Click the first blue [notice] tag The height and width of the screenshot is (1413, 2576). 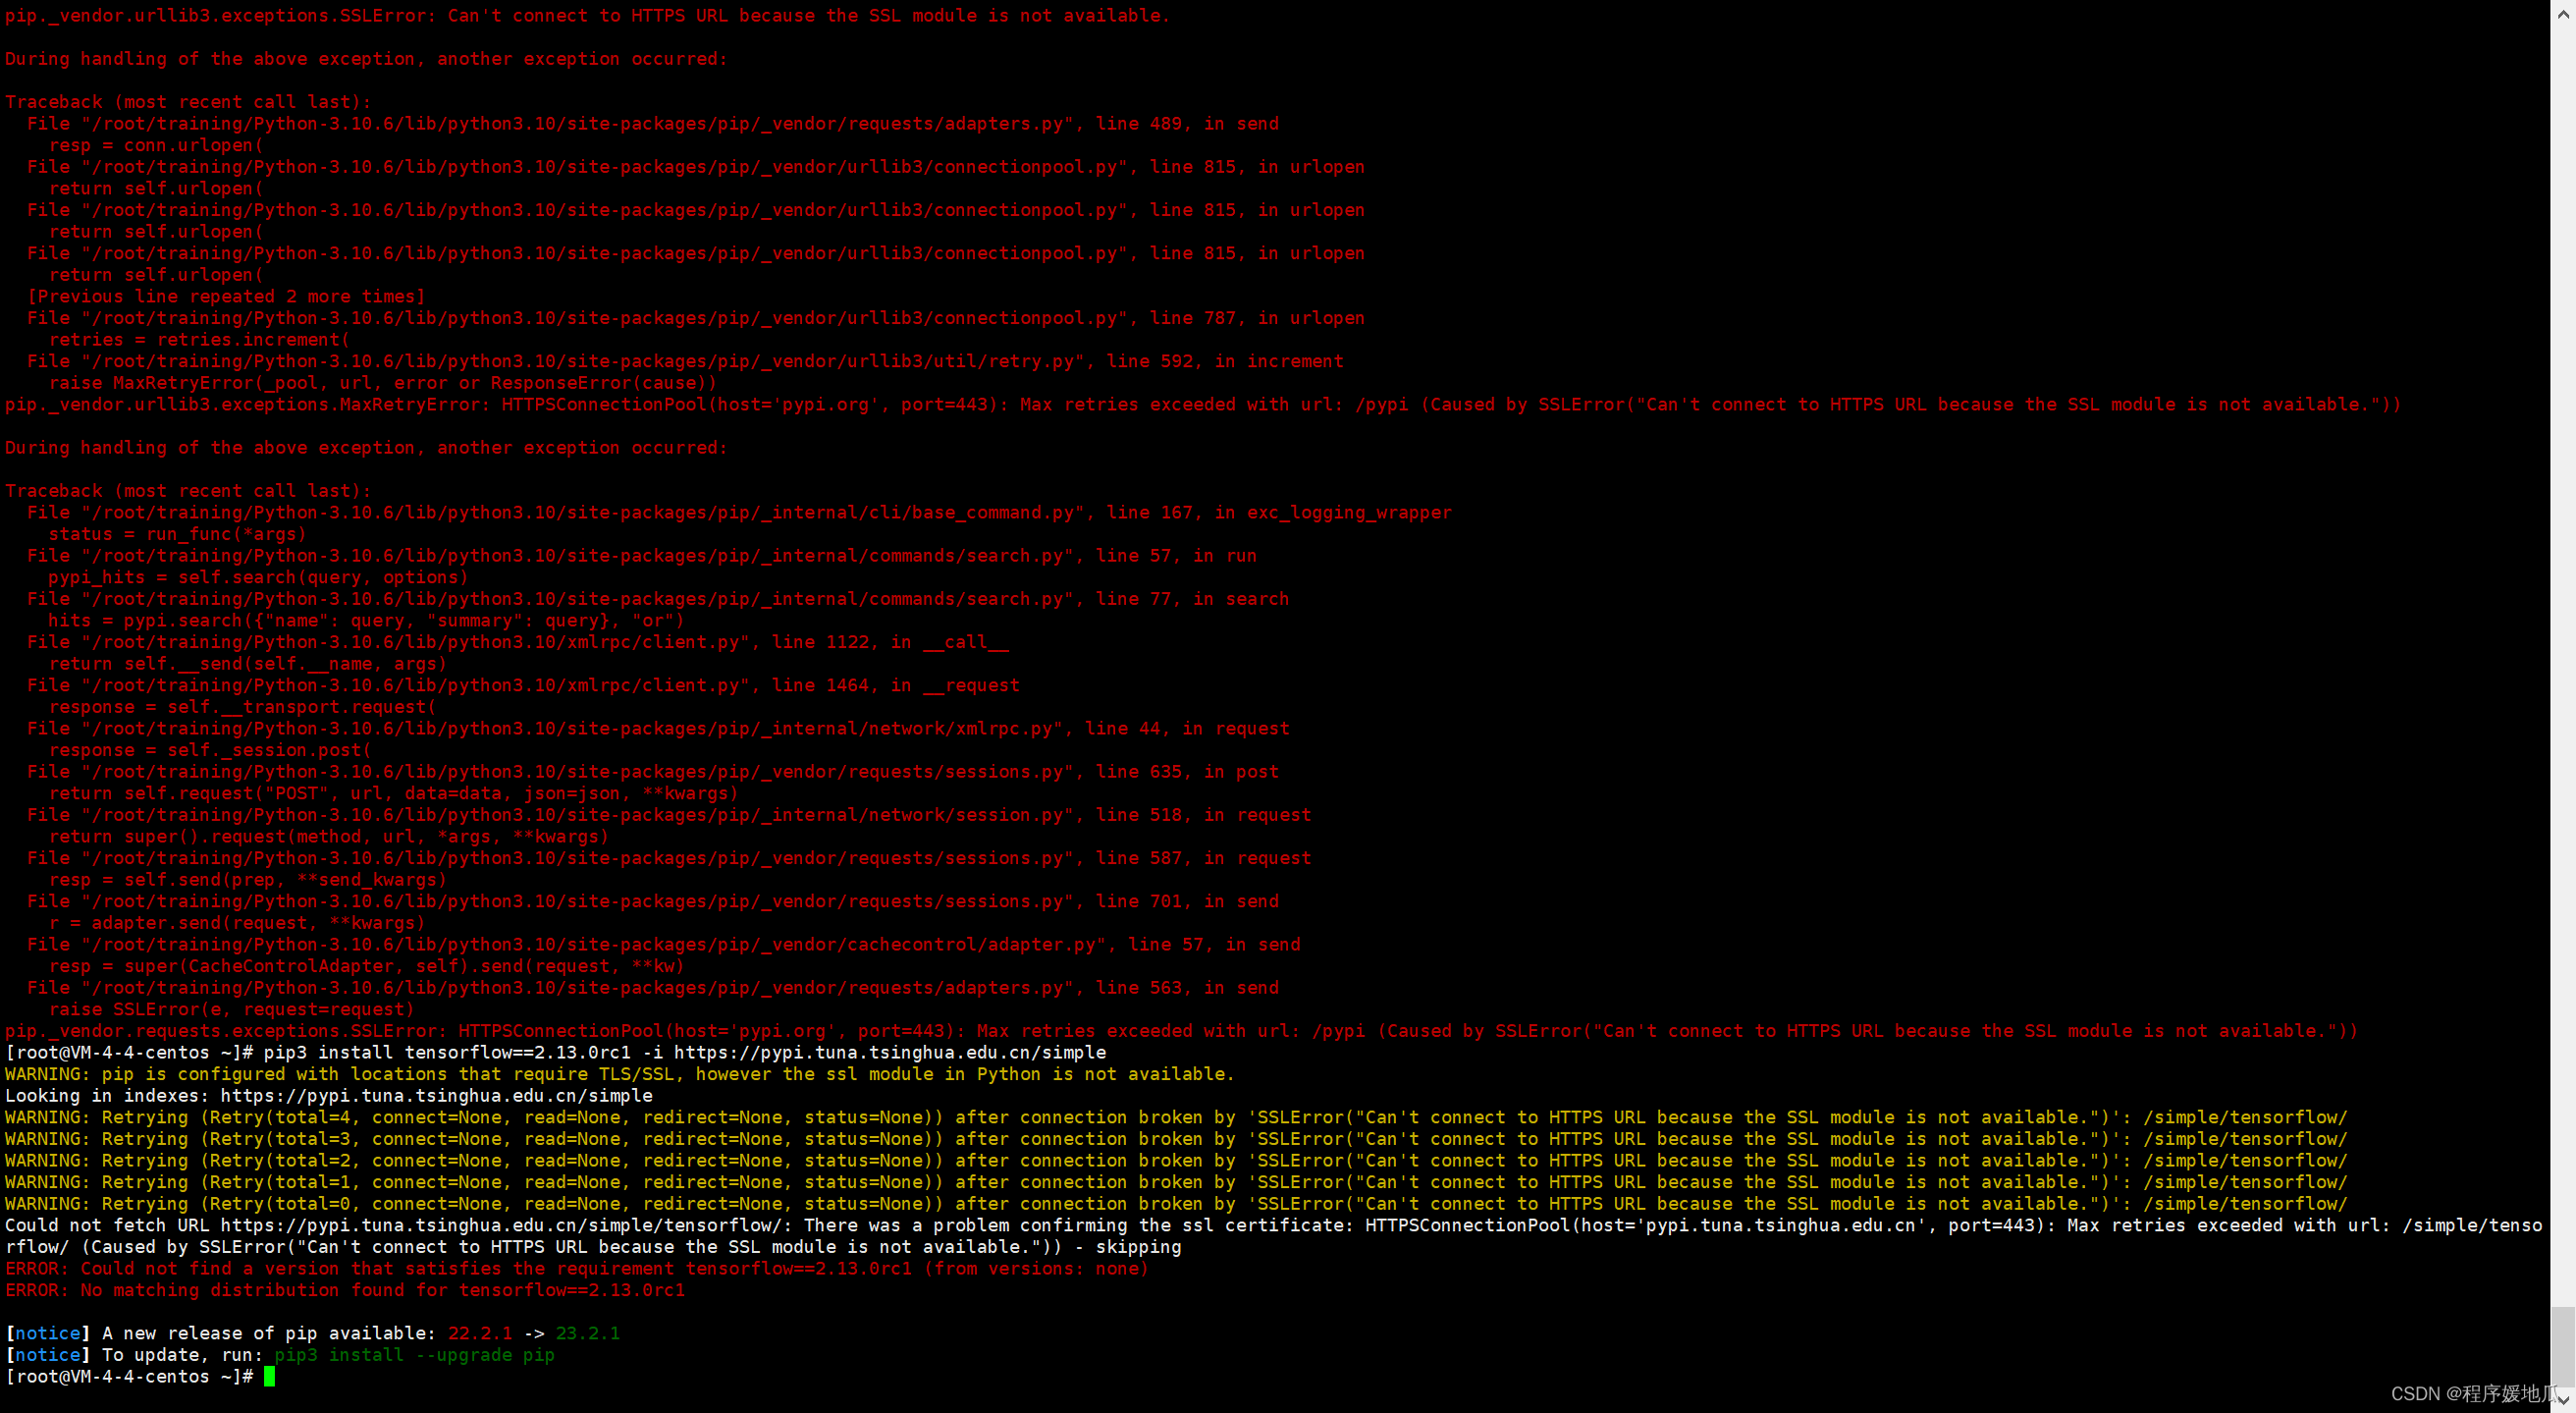point(48,1333)
